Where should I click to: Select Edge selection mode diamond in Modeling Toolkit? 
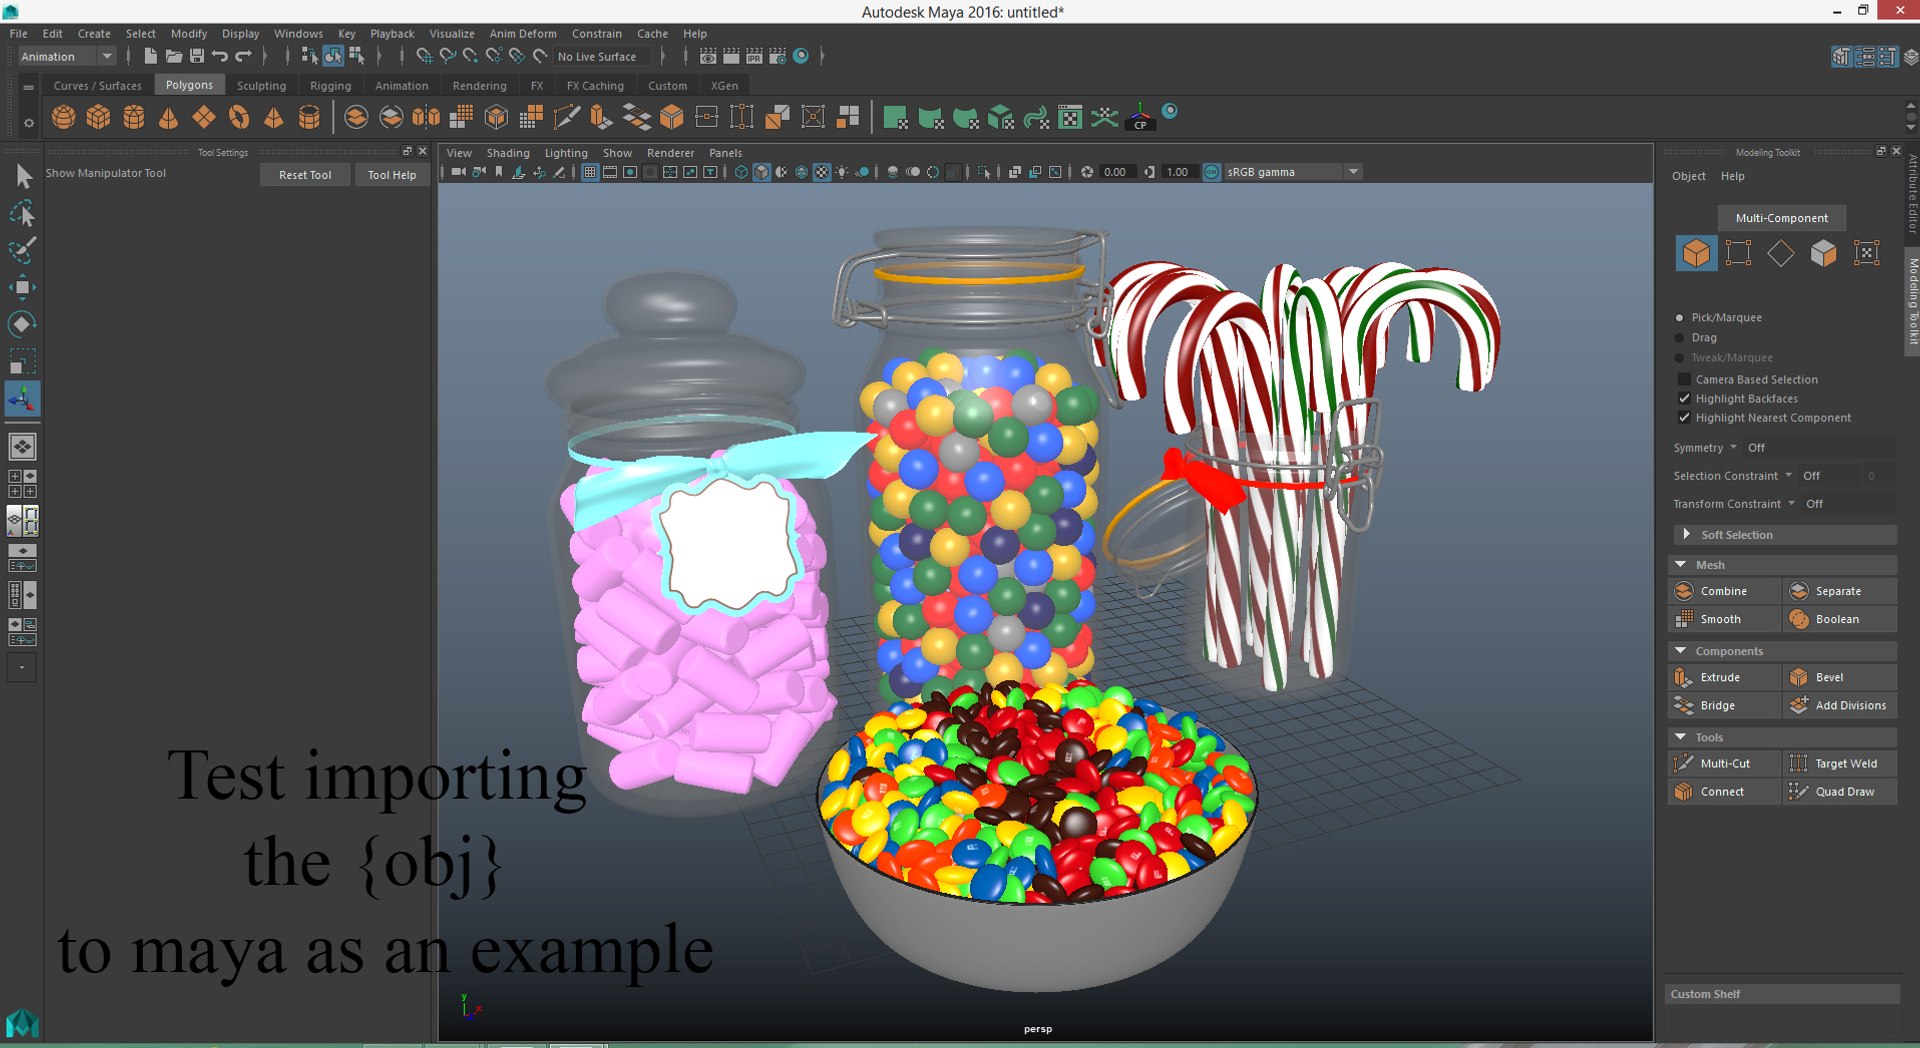1780,253
